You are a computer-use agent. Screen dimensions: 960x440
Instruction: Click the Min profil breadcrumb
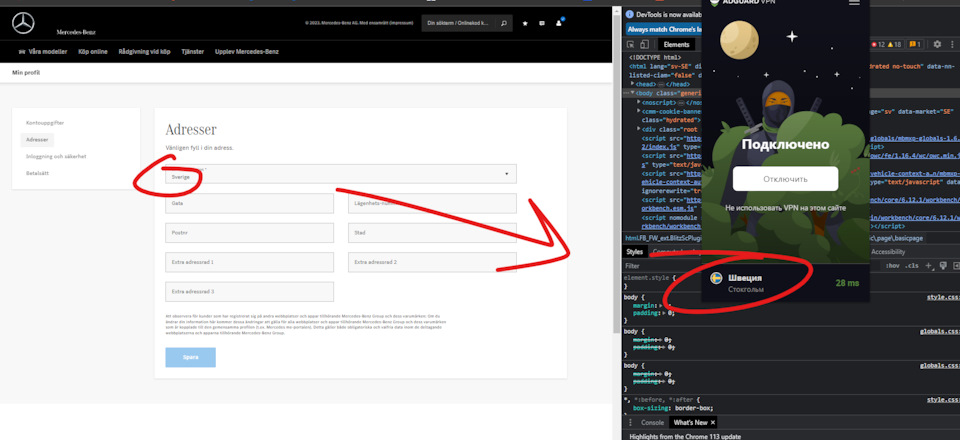[26, 73]
